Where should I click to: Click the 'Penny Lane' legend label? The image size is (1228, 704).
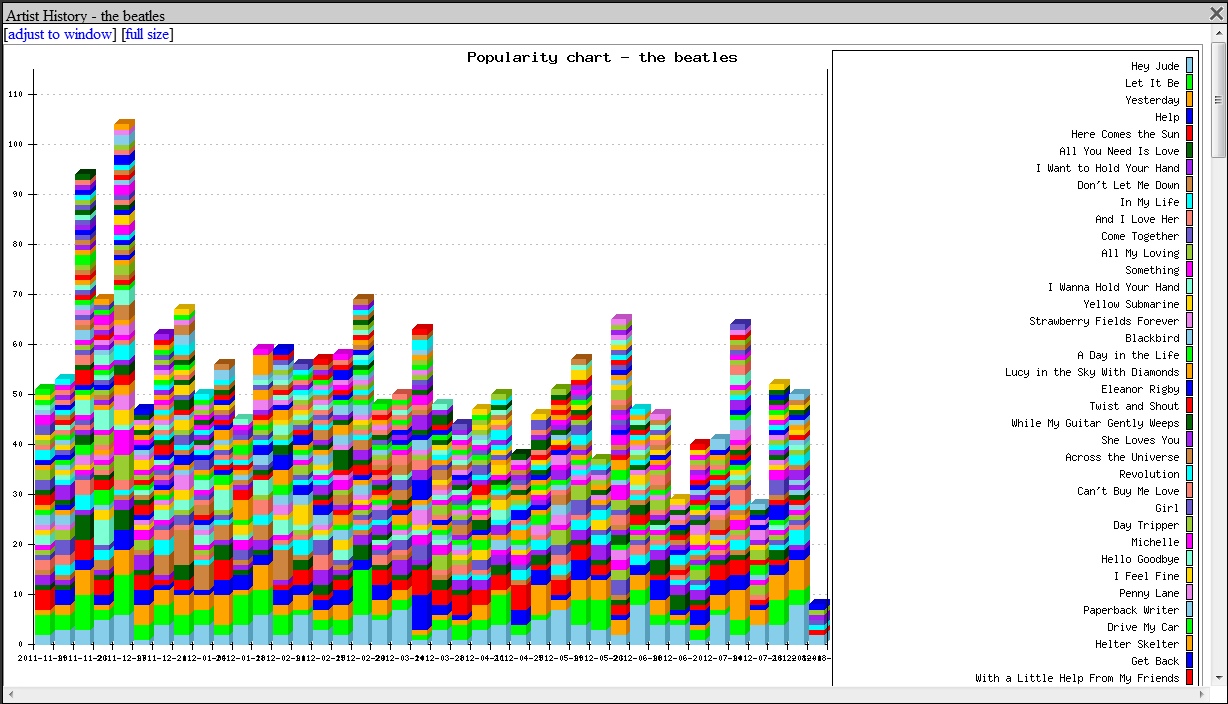(1149, 594)
